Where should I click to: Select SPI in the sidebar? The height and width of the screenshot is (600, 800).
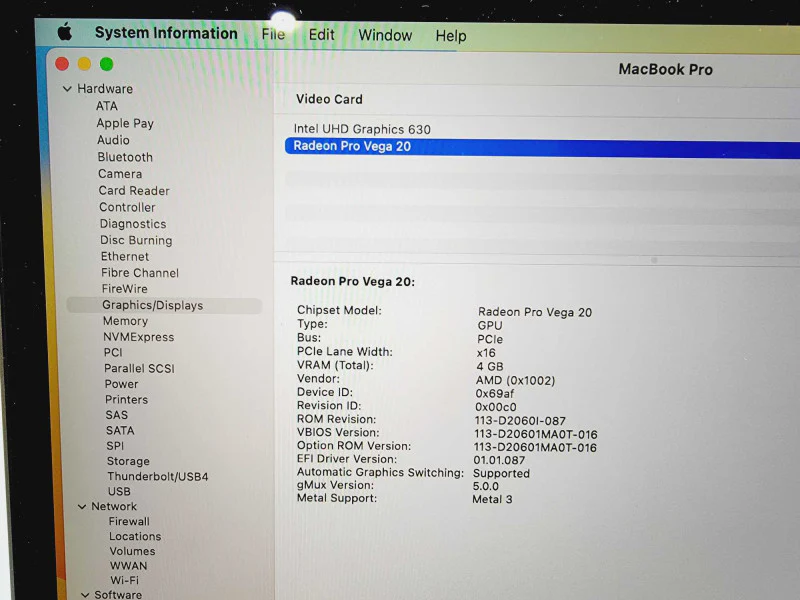pos(115,446)
